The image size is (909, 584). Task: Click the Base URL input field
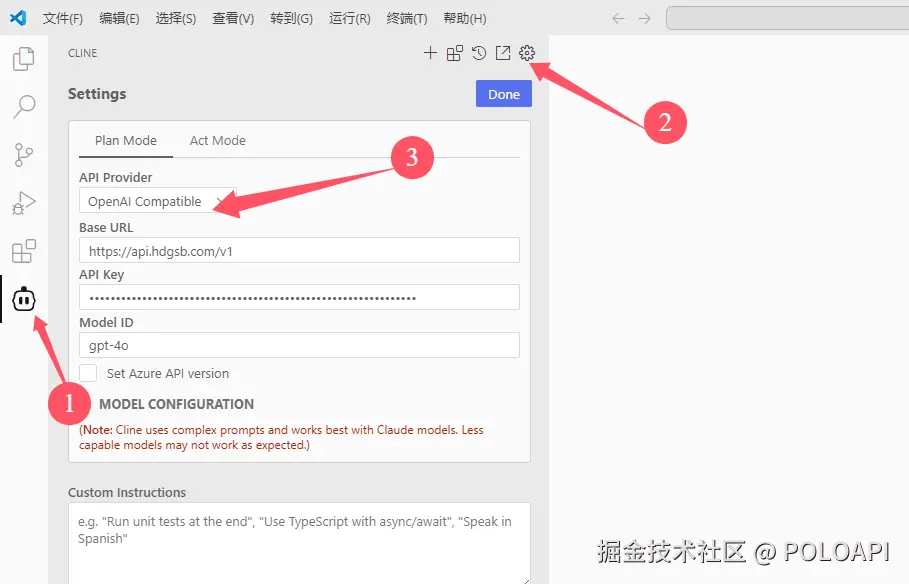[x=299, y=251]
